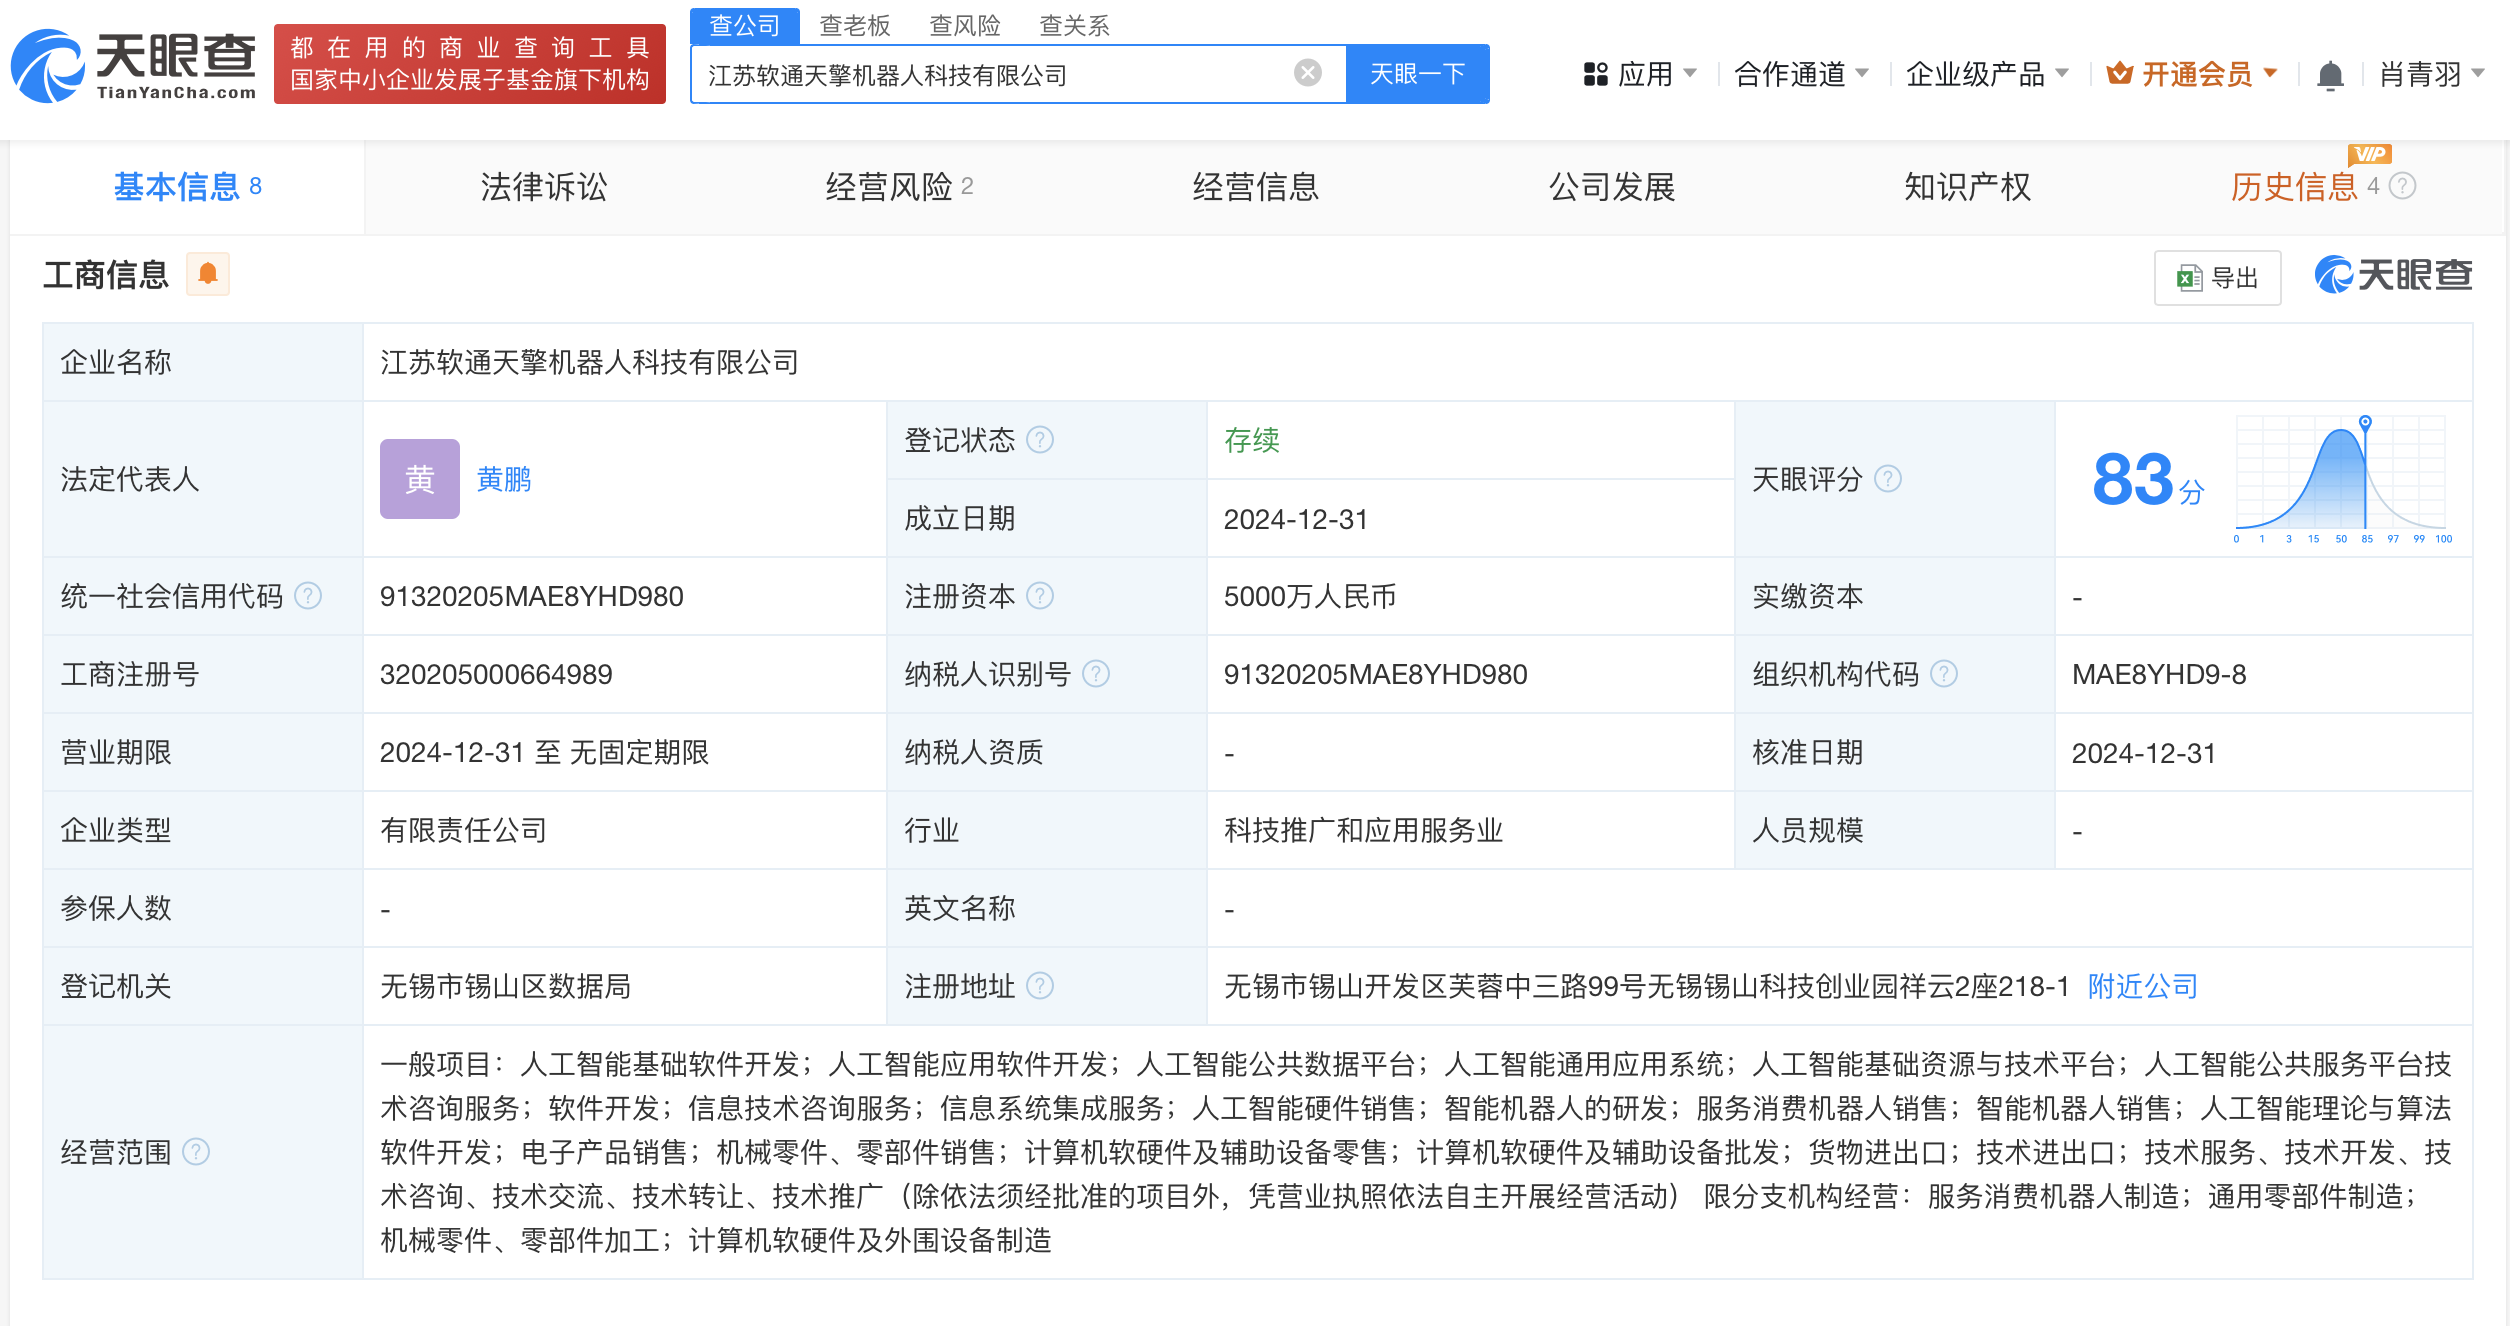Open the 肖青羽 user menu
The height and width of the screenshot is (1326, 2510).
pyautogui.click(x=2431, y=74)
